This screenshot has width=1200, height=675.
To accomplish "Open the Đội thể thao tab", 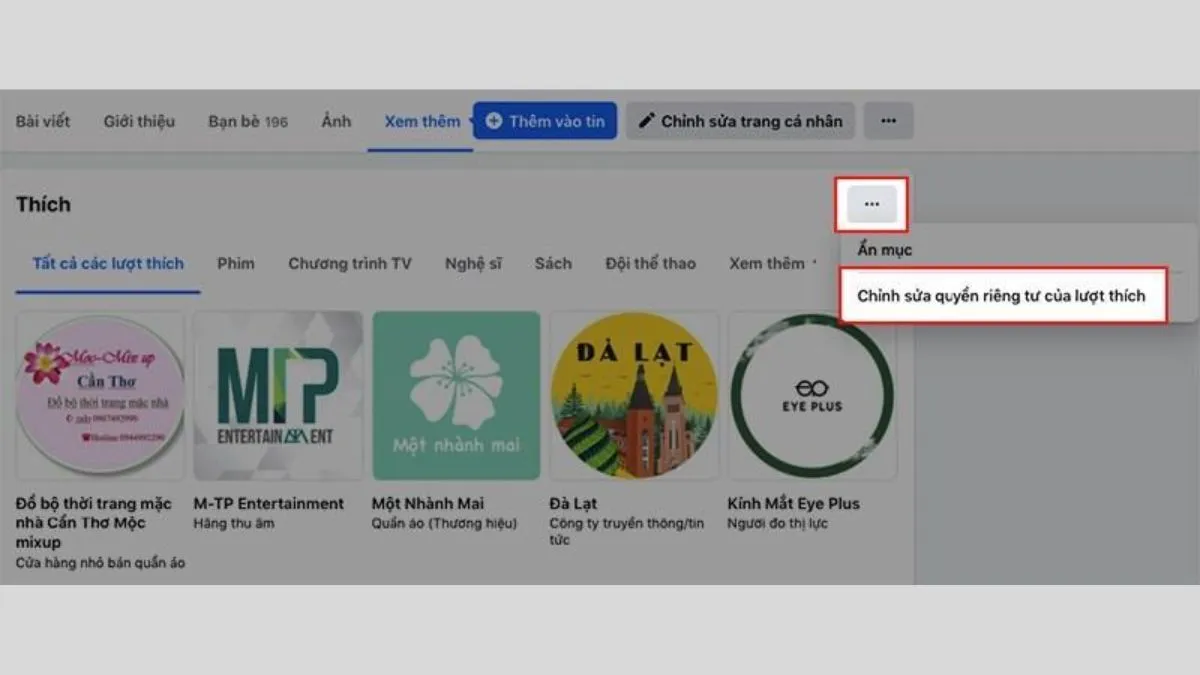I will [x=650, y=263].
